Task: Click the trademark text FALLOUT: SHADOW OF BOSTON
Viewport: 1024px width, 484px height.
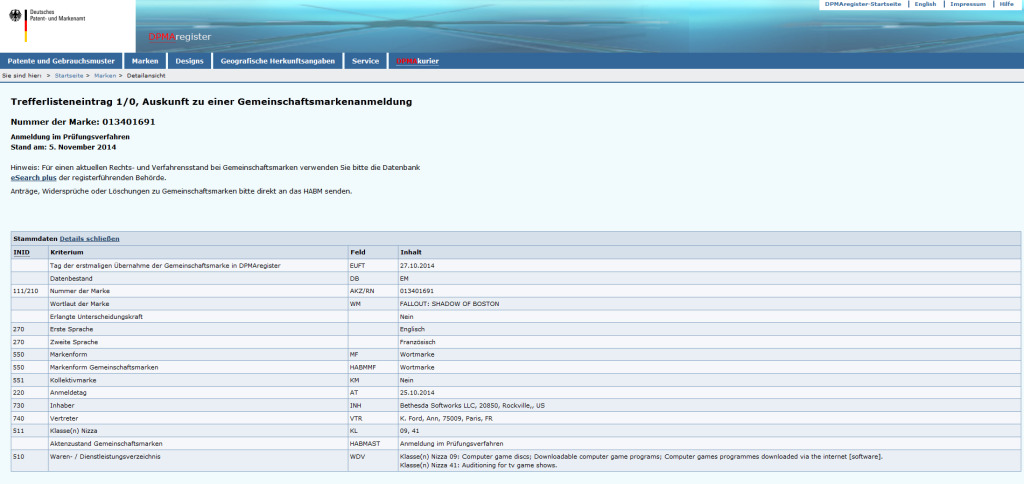Action: [x=449, y=303]
